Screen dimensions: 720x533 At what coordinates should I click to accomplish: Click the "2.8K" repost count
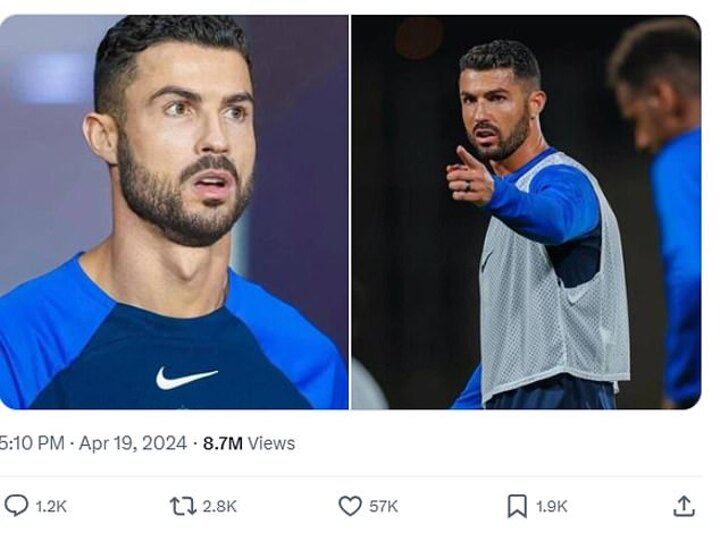pyautogui.click(x=219, y=507)
